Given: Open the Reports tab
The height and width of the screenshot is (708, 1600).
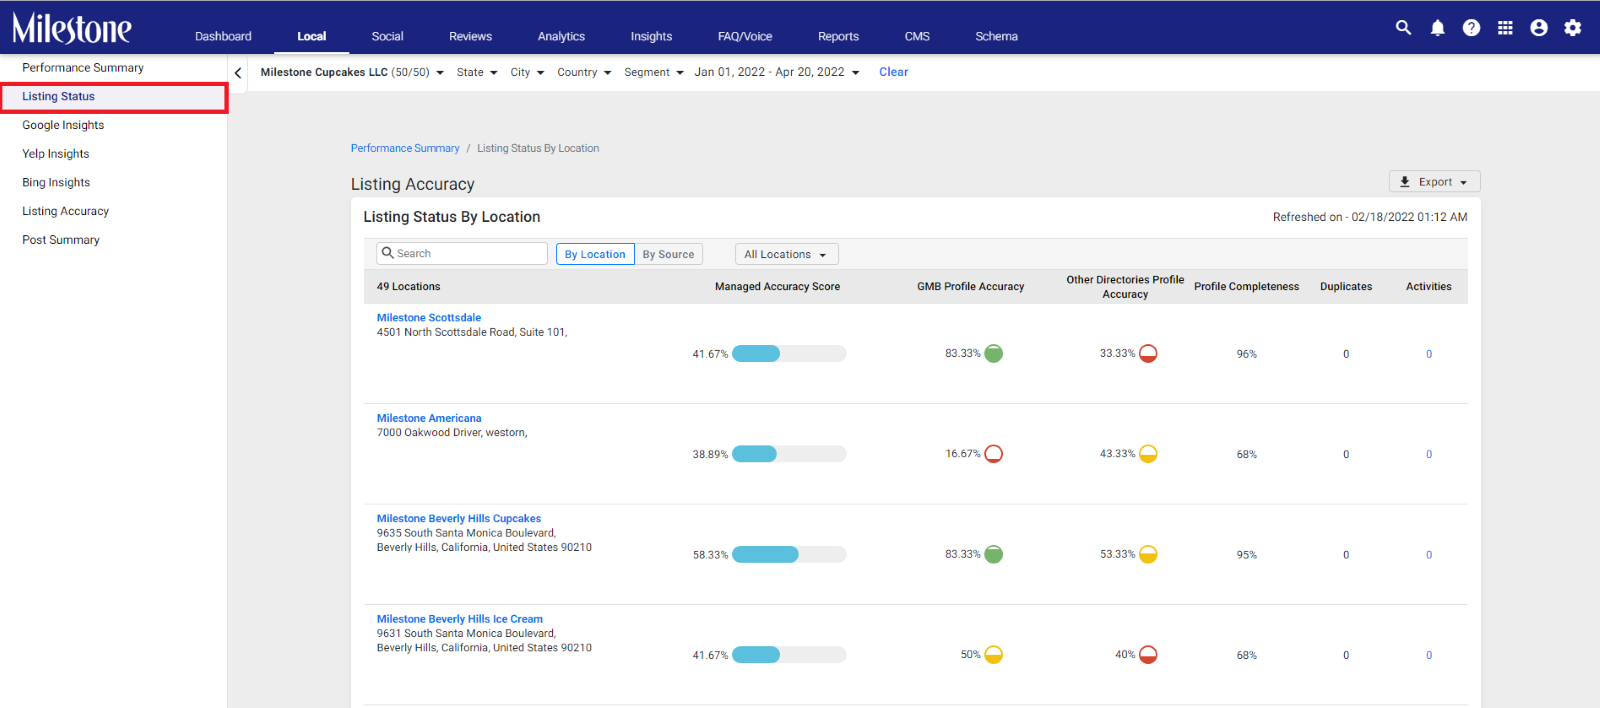Looking at the screenshot, I should coord(838,36).
